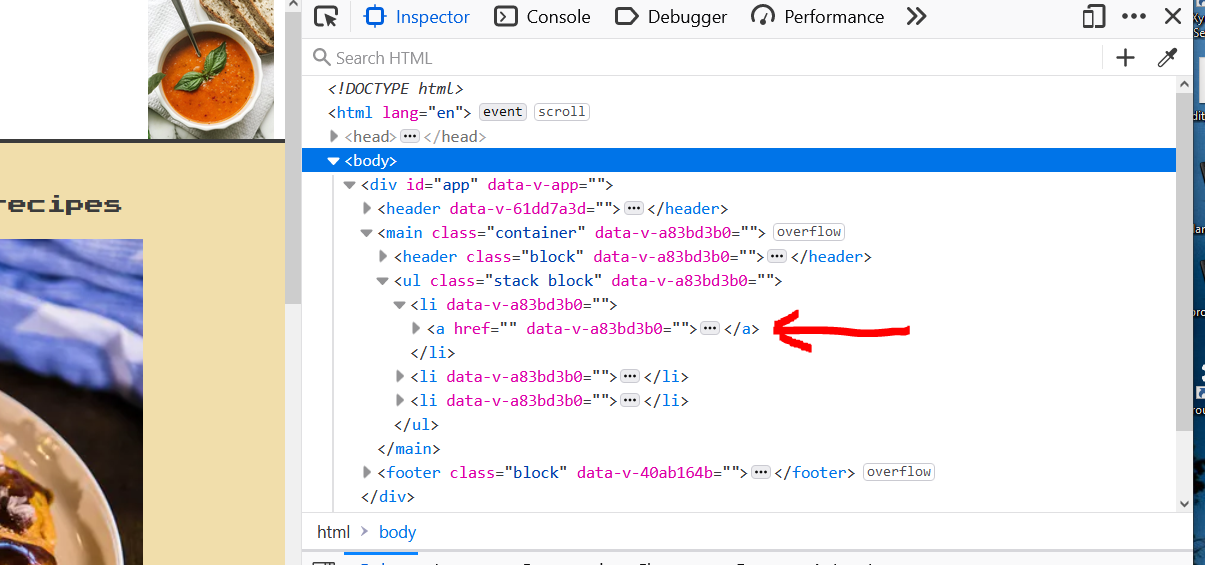Show more DevTools tabs with the double chevron

916,17
